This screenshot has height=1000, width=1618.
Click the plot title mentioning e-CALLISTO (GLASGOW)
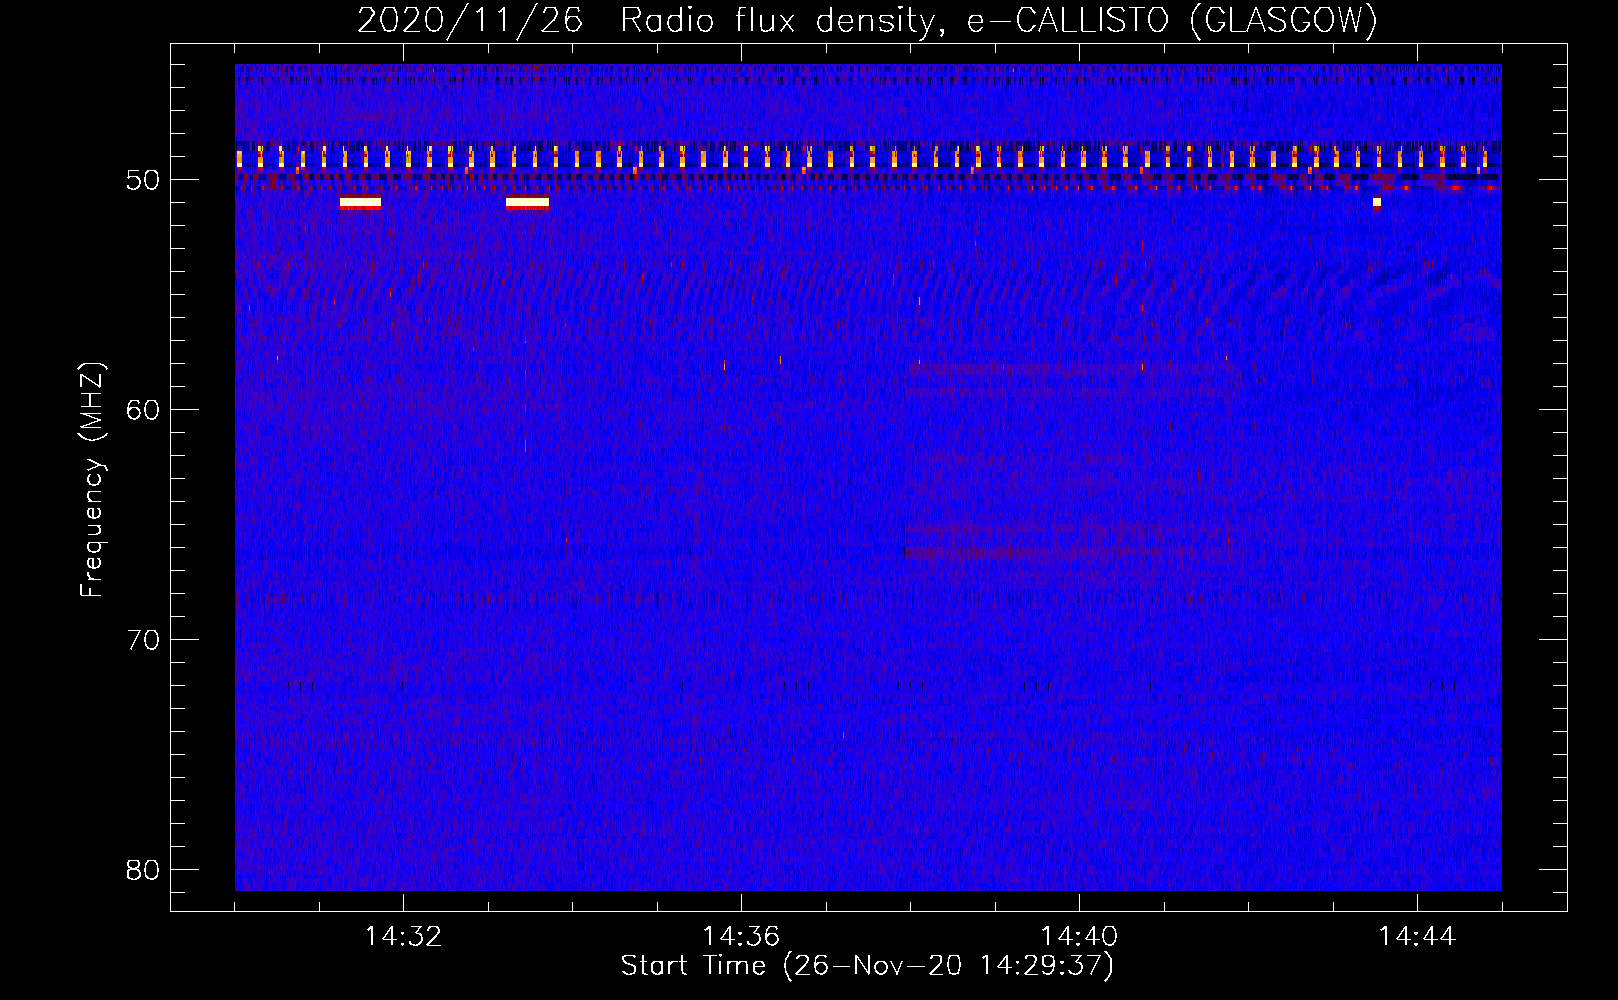(x=867, y=20)
